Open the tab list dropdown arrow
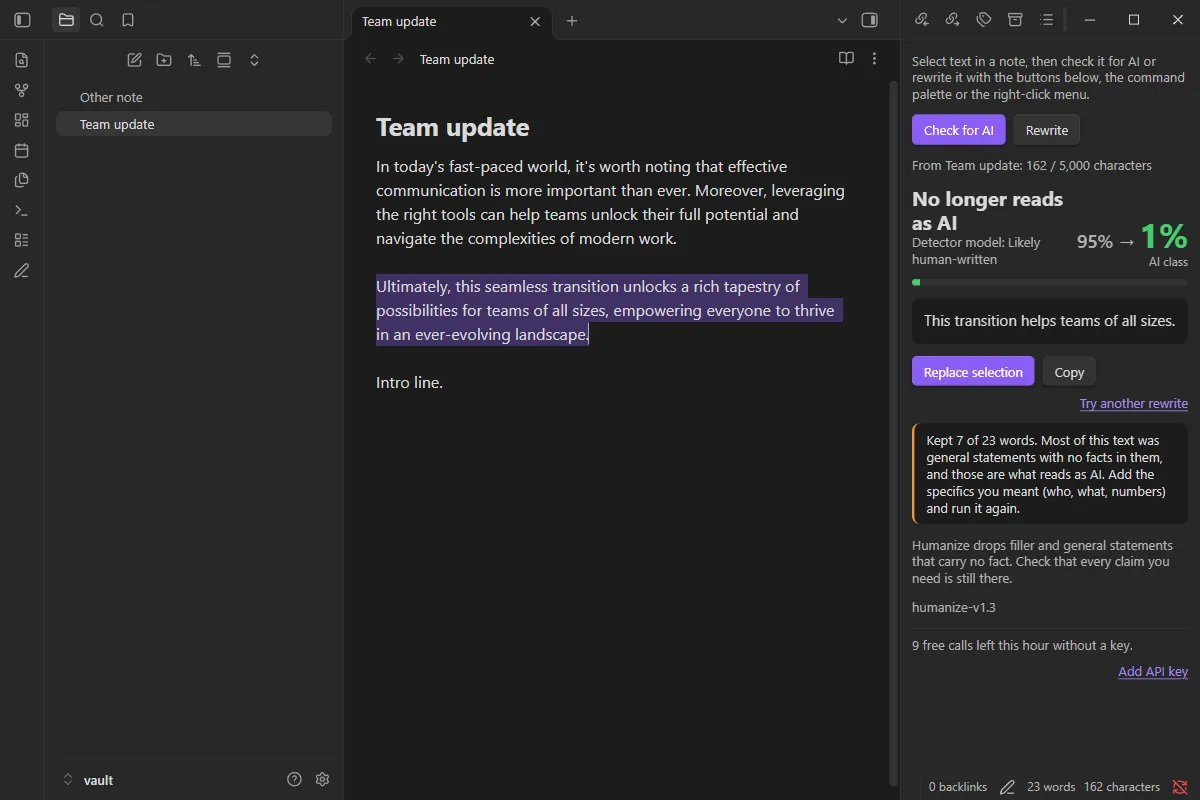The width and height of the screenshot is (1200, 800). tap(842, 20)
